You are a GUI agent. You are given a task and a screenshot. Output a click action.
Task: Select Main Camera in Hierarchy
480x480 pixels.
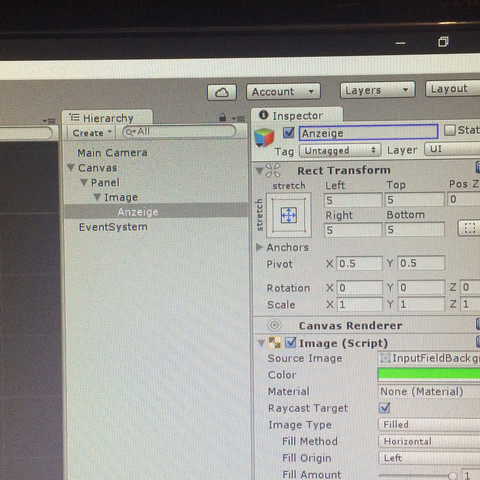click(112, 153)
